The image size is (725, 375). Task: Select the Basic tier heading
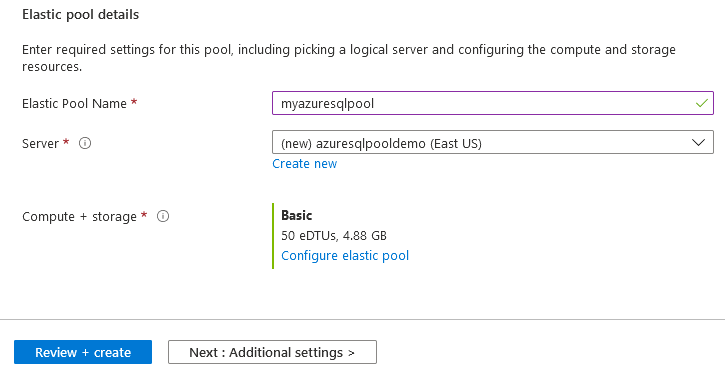[x=296, y=215]
